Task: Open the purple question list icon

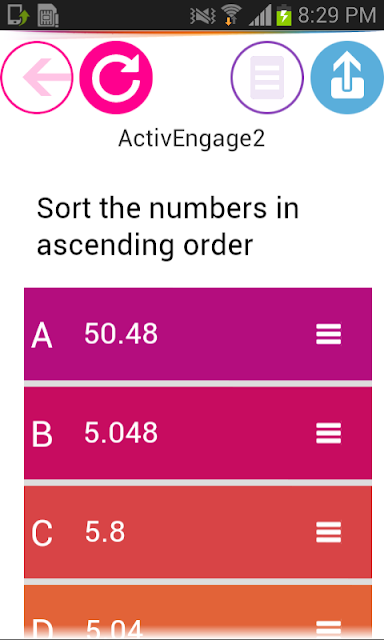Action: [x=267, y=77]
